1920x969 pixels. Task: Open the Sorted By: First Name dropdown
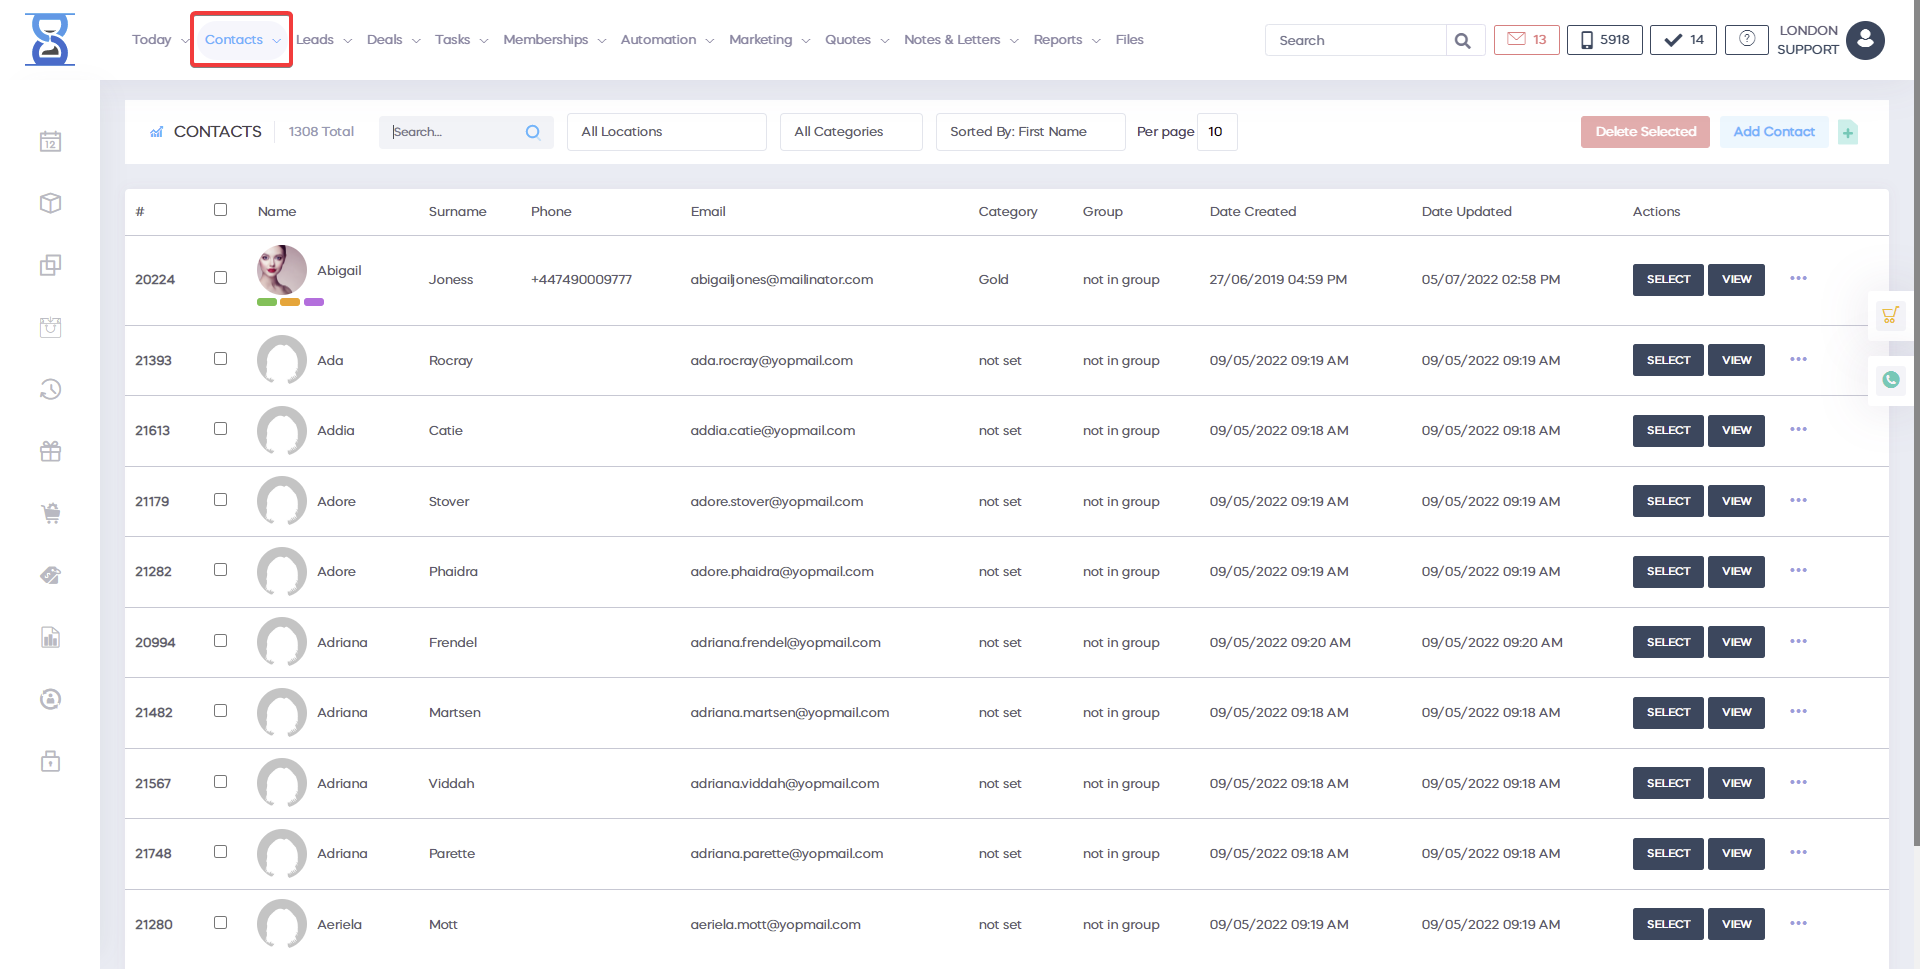(x=1029, y=132)
